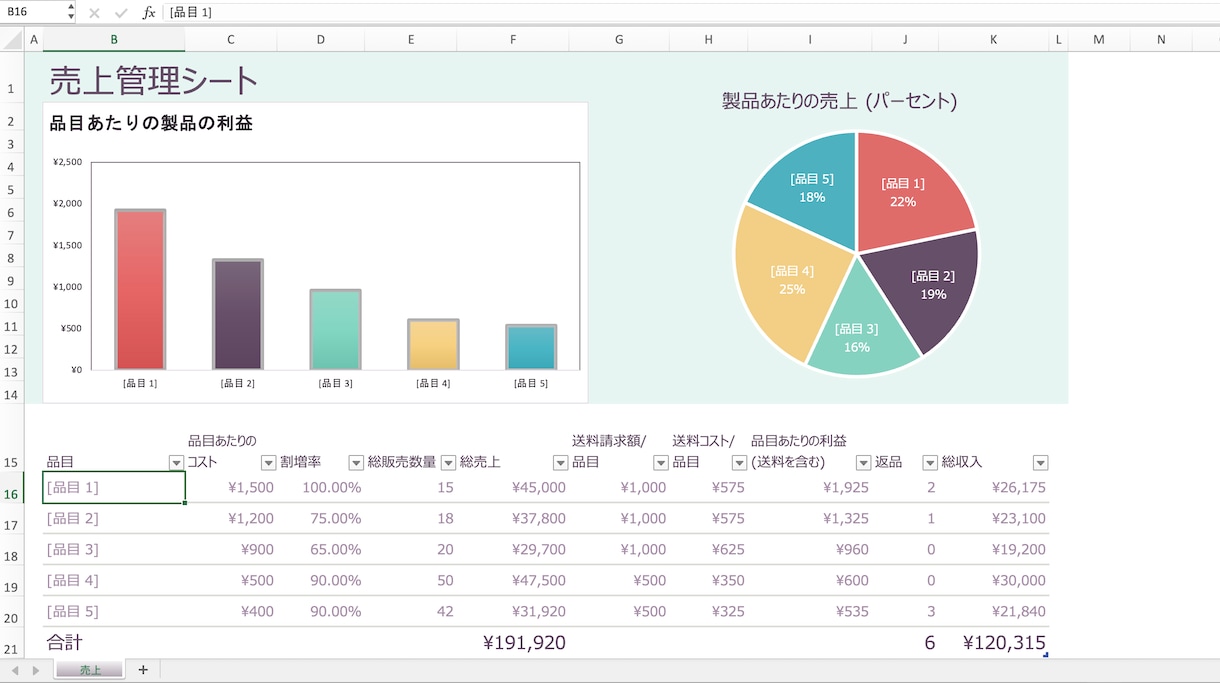Select the [品目 3] table cell

coord(114,549)
